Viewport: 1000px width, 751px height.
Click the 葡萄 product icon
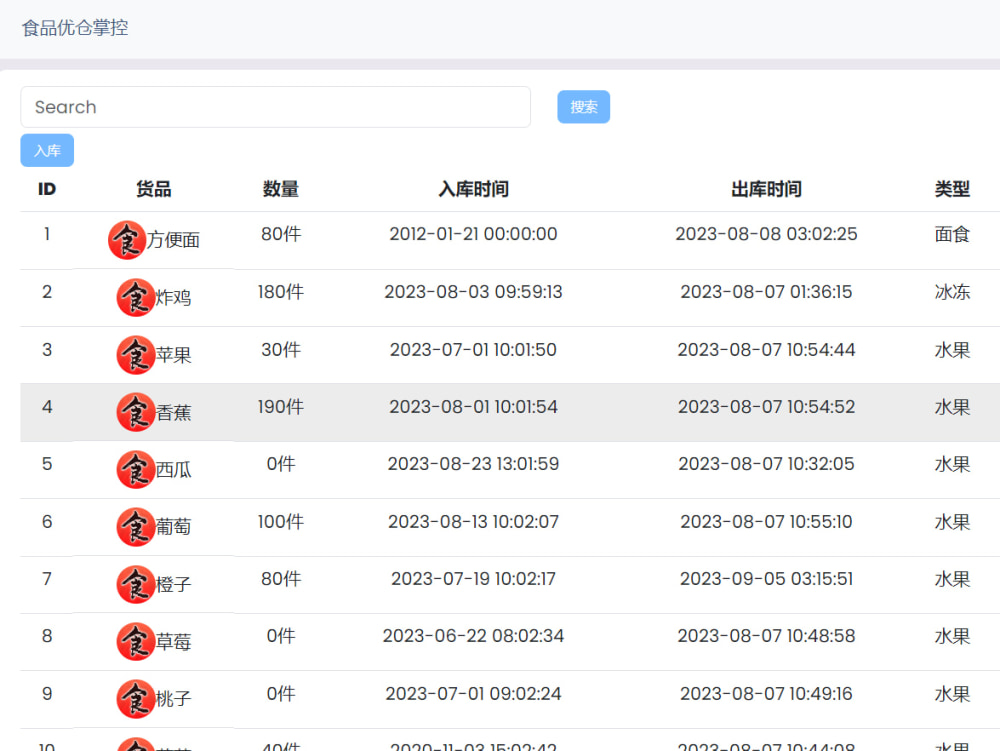tap(136, 527)
